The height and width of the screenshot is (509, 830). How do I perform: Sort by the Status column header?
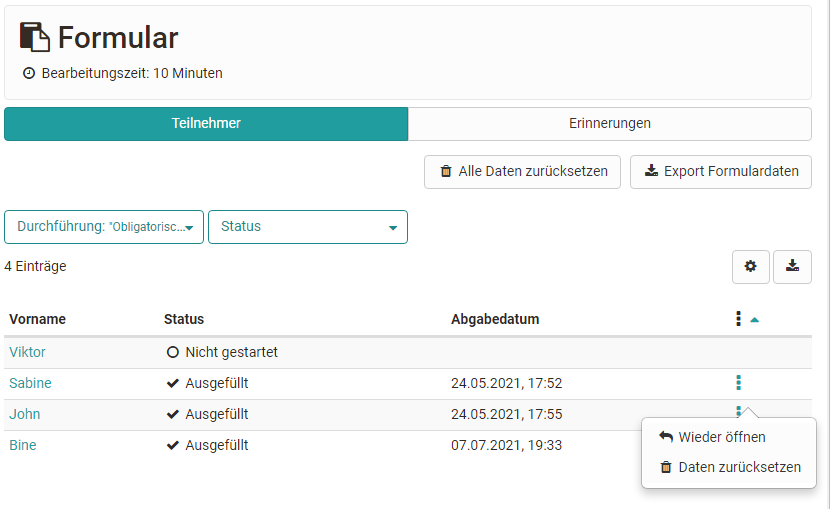click(x=184, y=319)
